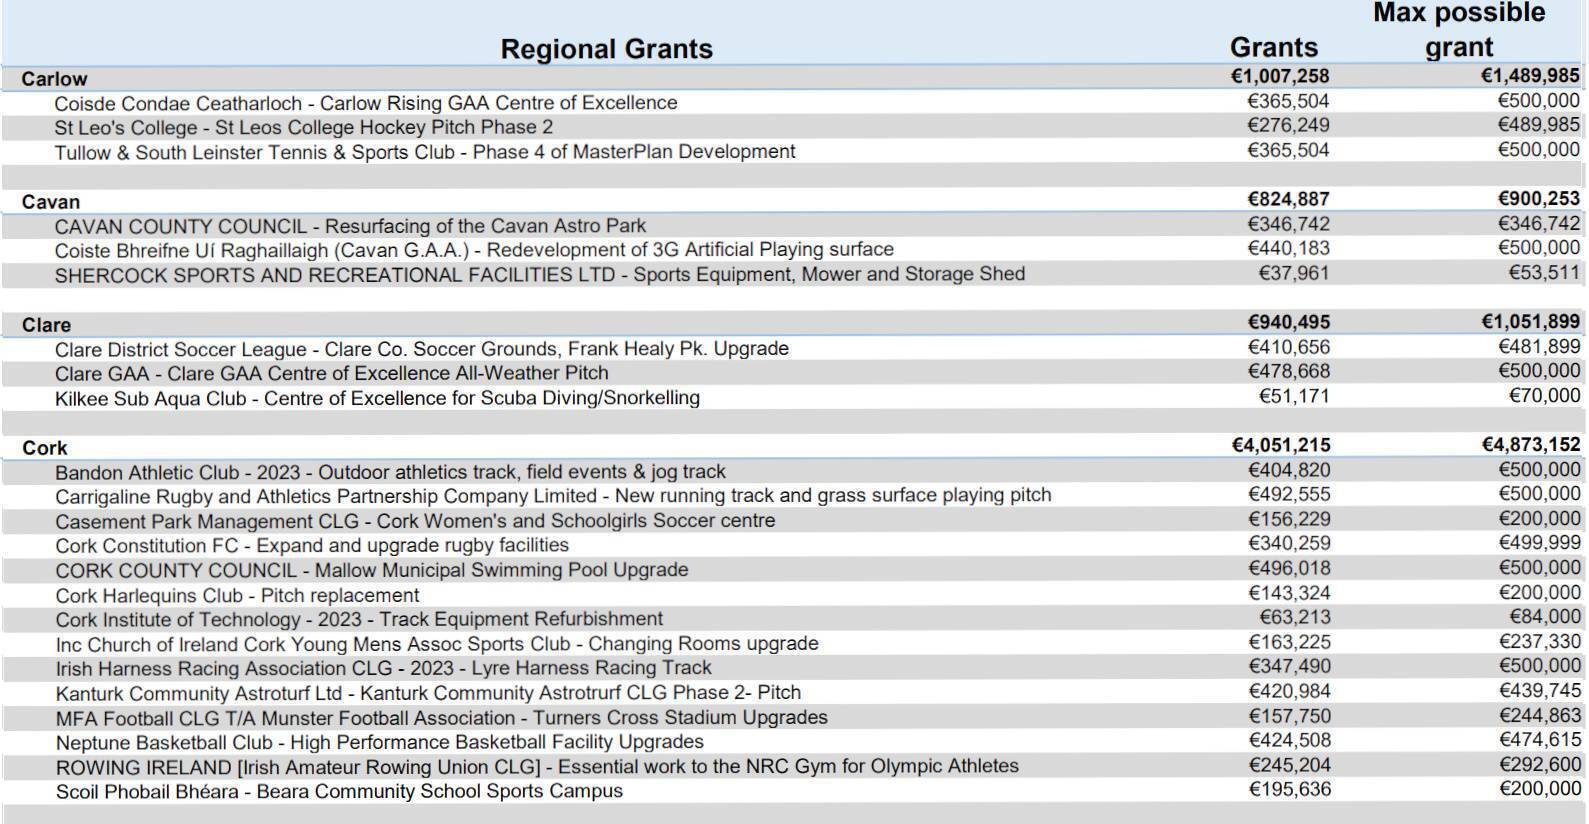
Task: Click the Clare county heading
Action: point(46,325)
